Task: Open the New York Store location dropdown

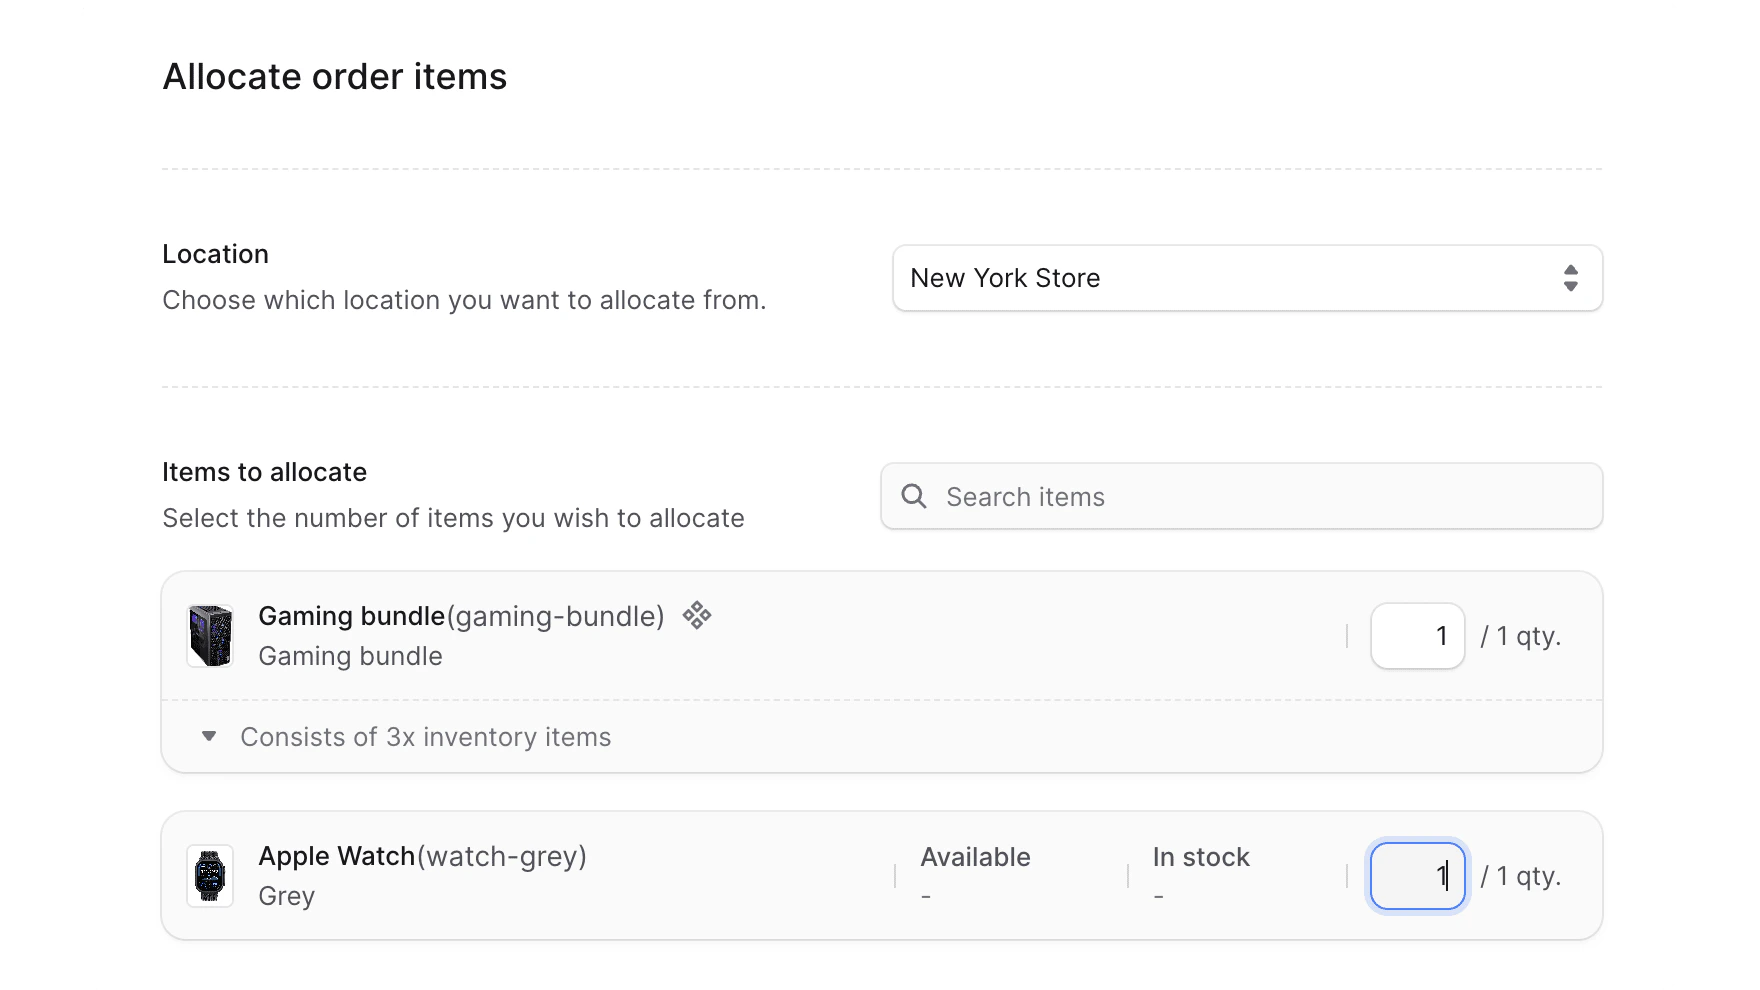Action: coord(1246,278)
